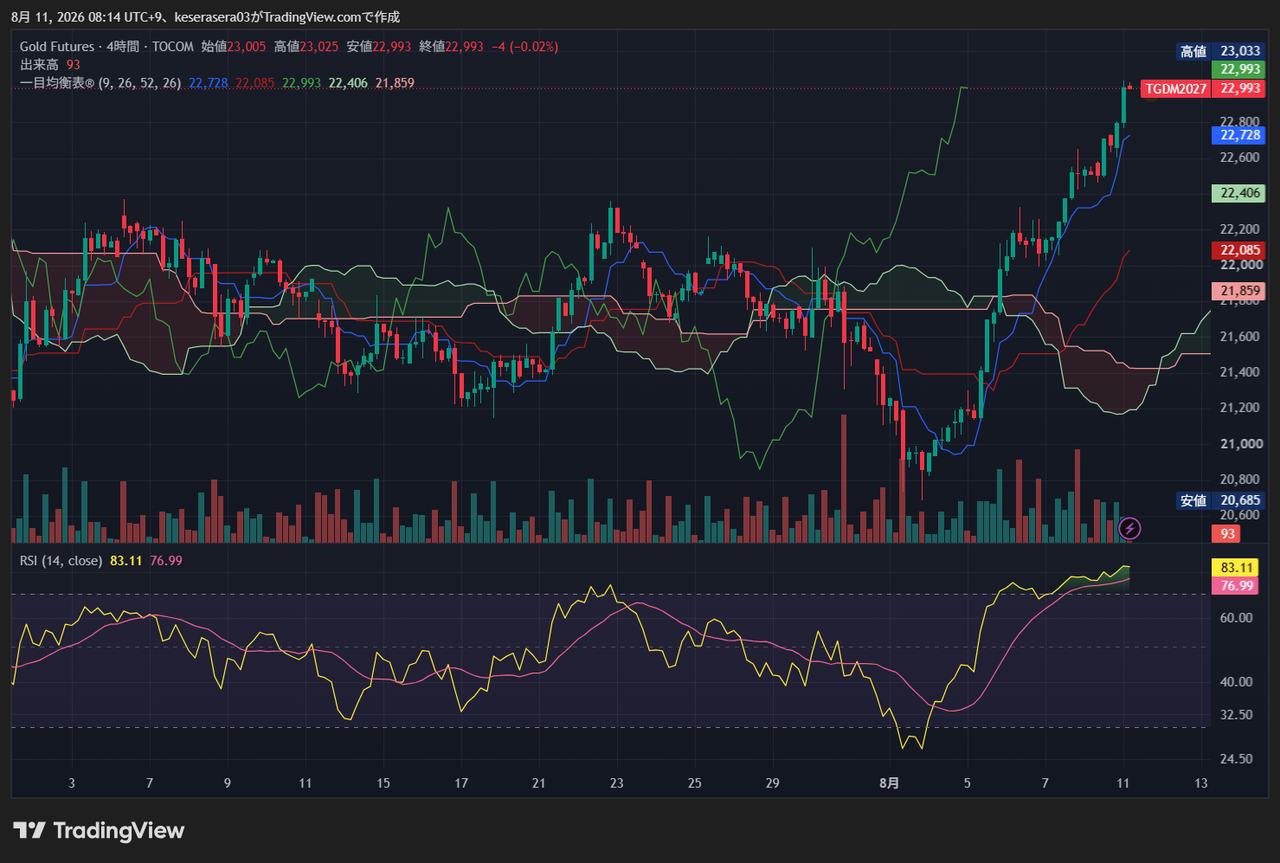Click date 23 on the time axis

pos(617,784)
